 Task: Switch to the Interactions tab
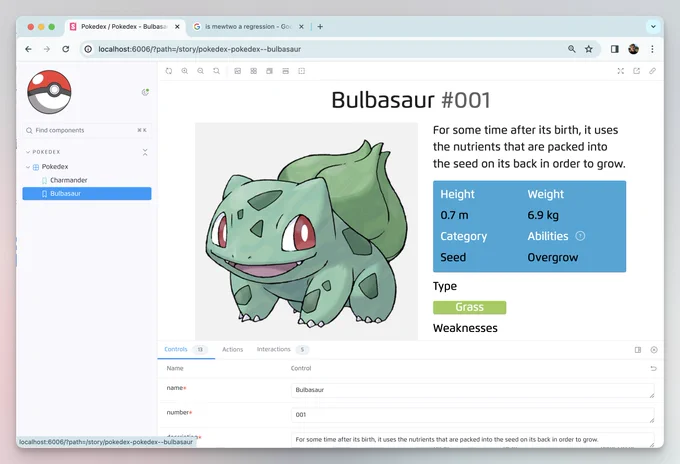point(281,350)
